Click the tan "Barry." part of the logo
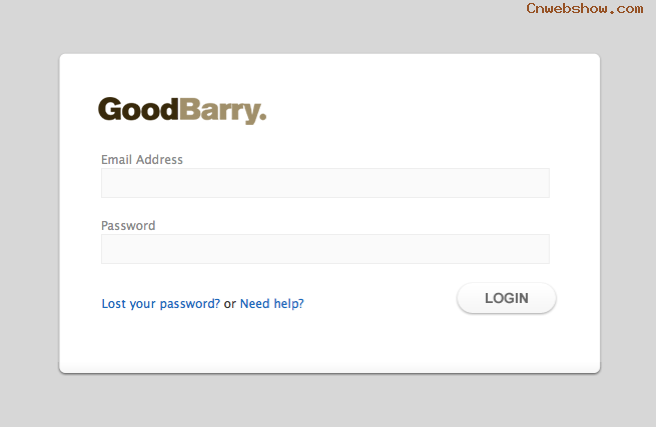The image size is (656, 427). click(x=223, y=111)
